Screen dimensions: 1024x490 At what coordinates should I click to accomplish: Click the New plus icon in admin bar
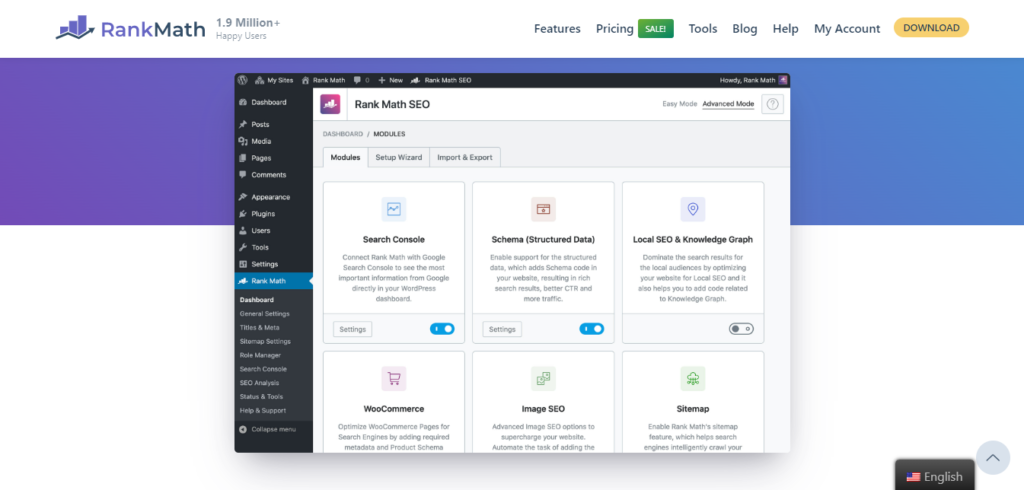pos(382,80)
